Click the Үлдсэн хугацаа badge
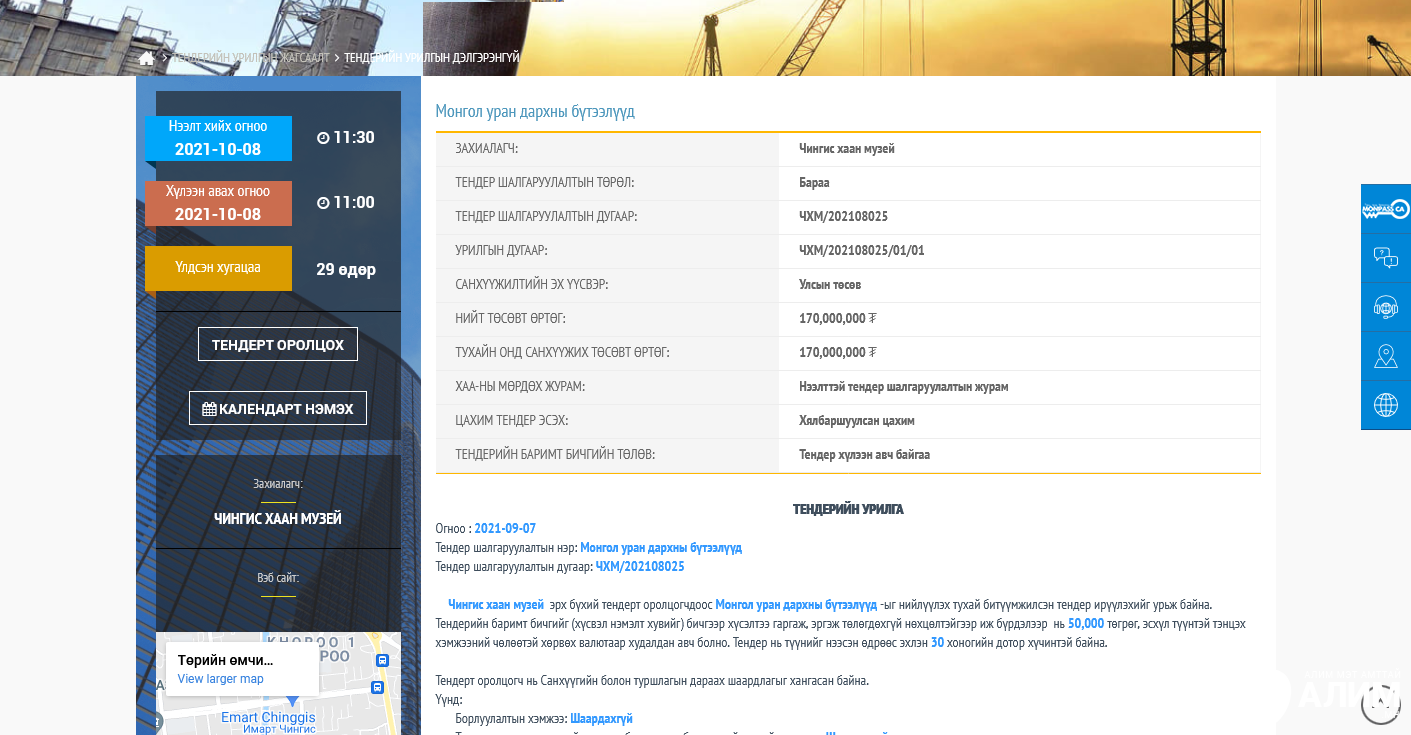 [218, 268]
